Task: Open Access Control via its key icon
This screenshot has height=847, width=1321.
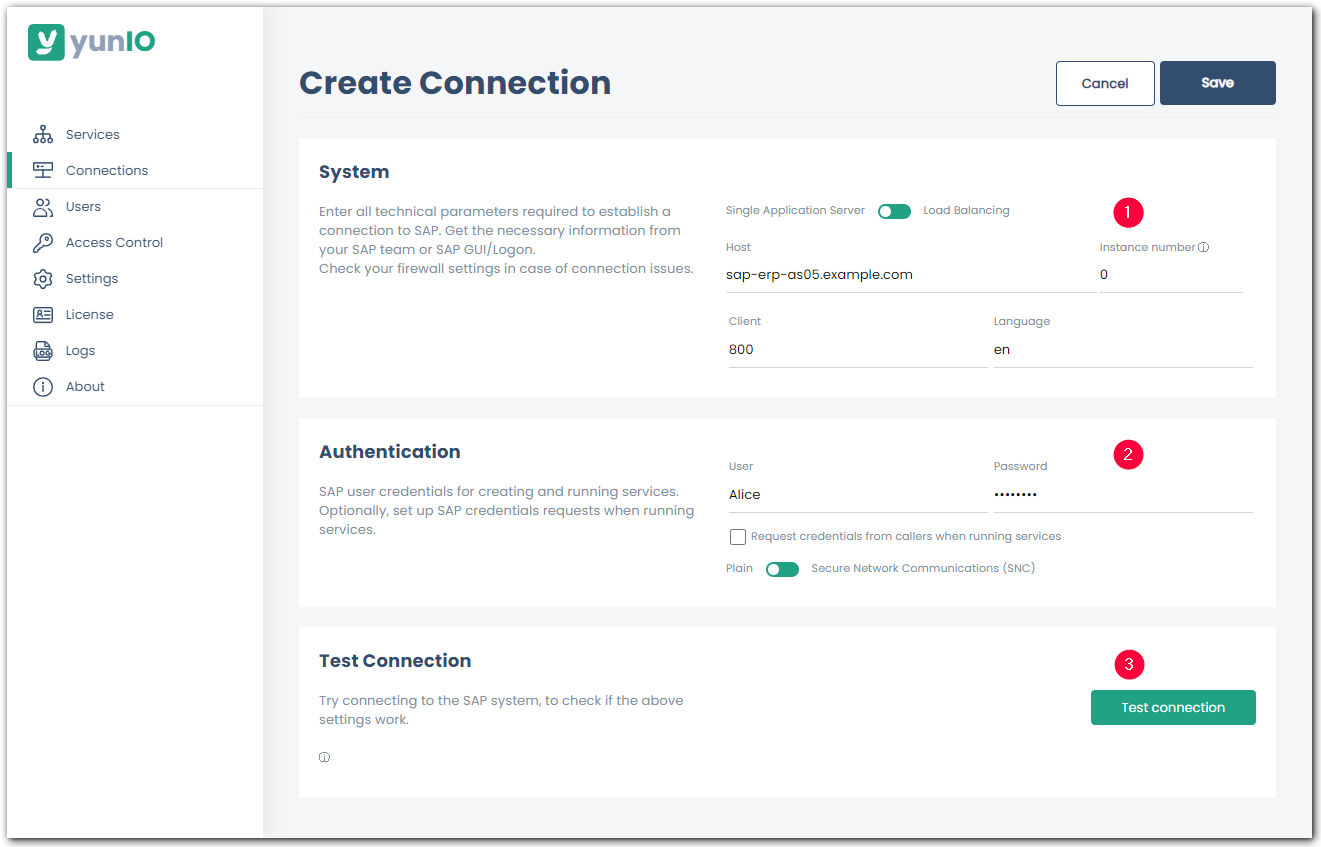Action: 44,242
